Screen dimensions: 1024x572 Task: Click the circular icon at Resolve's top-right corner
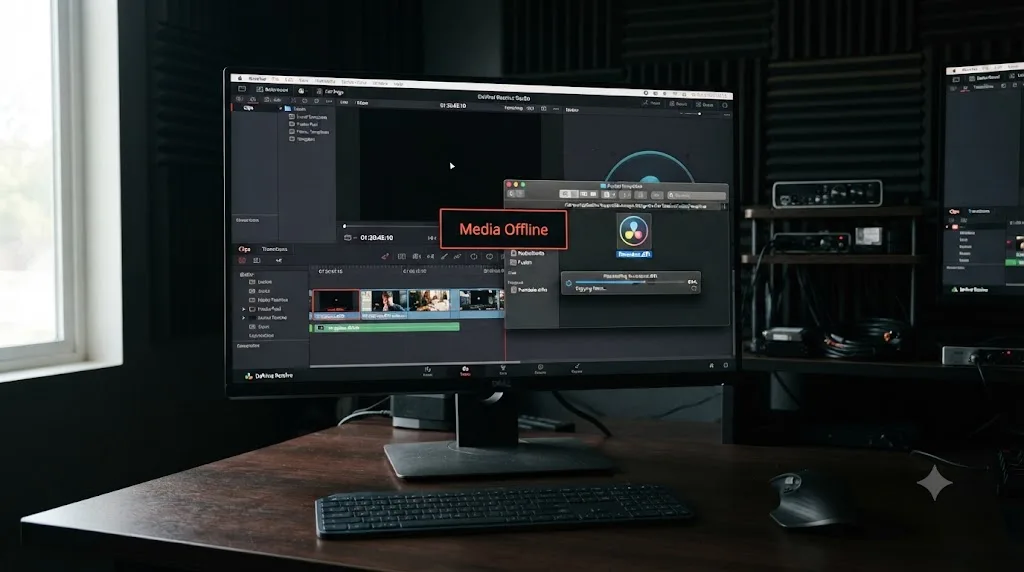click(724, 104)
